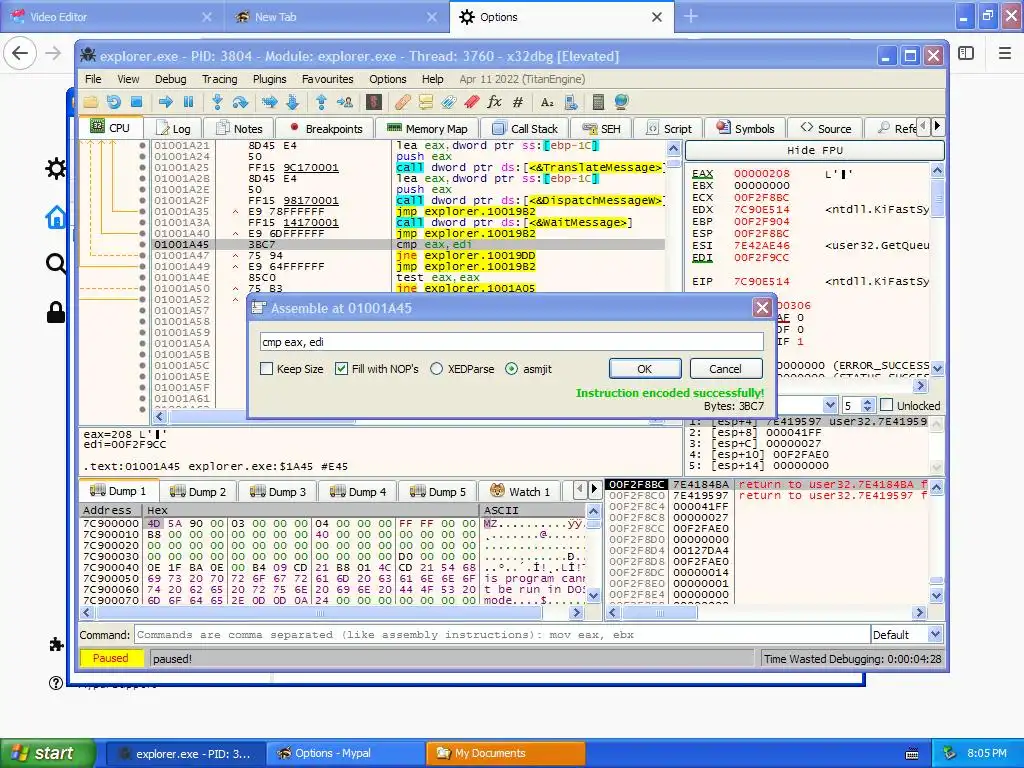Show the Functions view (fx icon)
Image resolution: width=1024 pixels, height=768 pixels.
[x=495, y=102]
